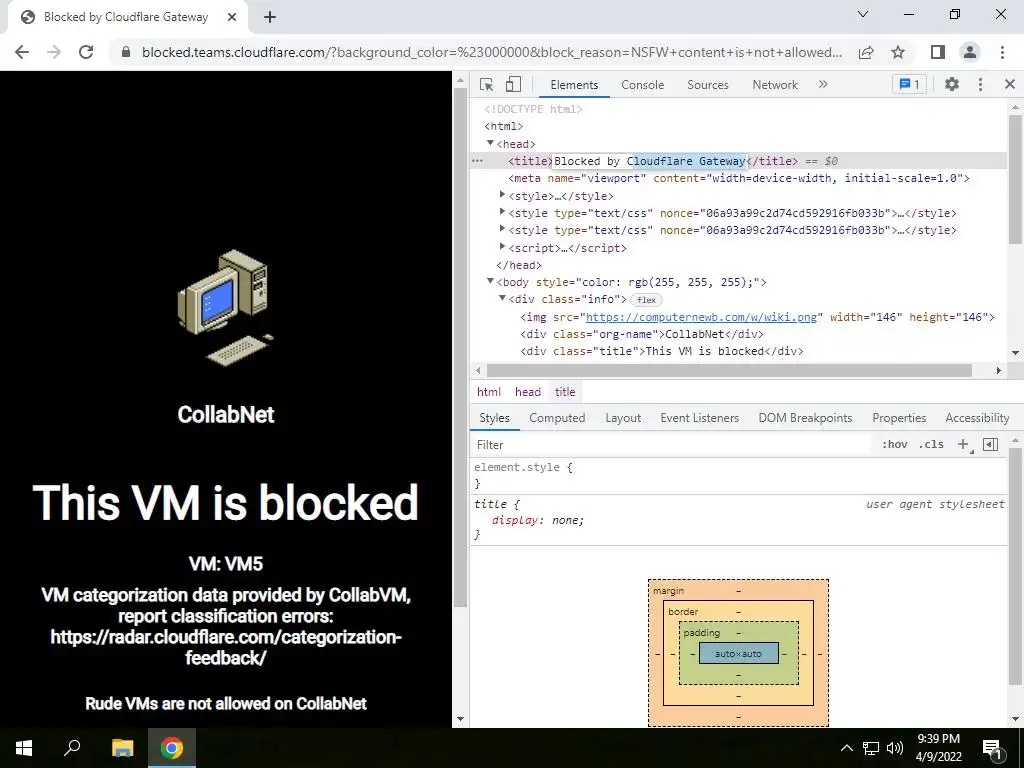Open the Chrome profile avatar
Screen dimensions: 1024x768
pos(970,52)
